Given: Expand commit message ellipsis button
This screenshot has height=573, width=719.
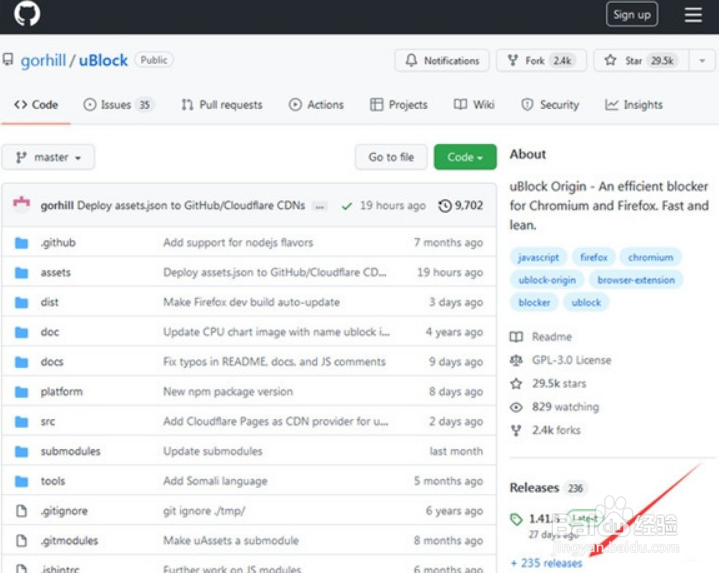Looking at the screenshot, I should [320, 206].
